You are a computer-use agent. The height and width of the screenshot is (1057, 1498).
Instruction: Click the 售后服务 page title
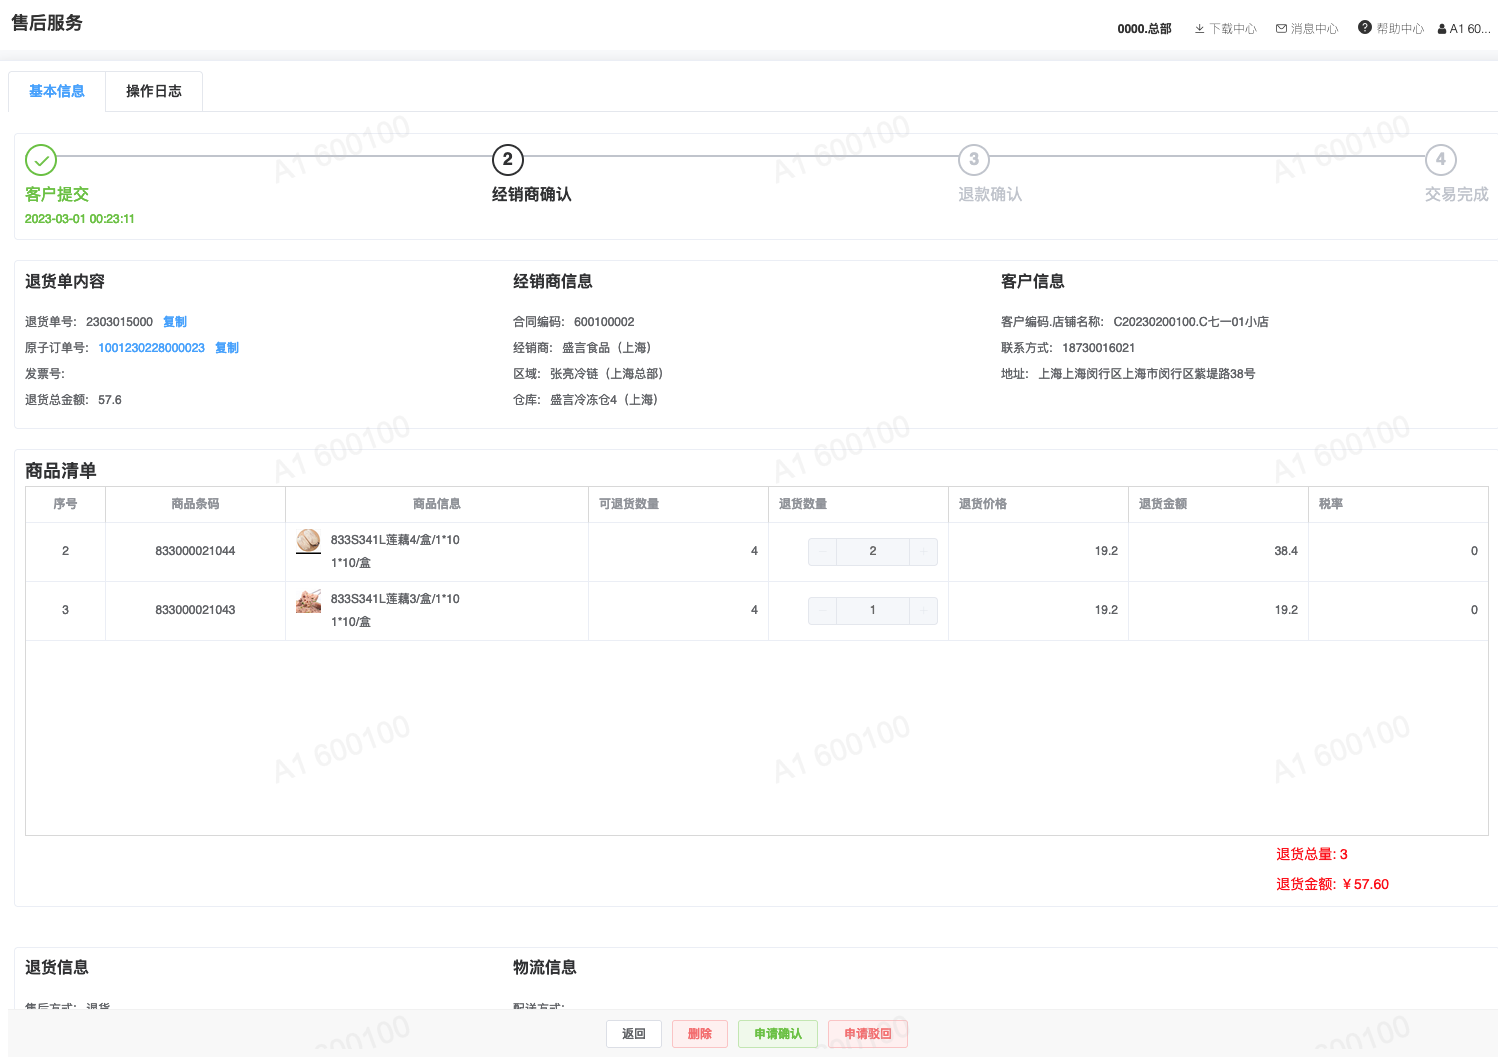[x=47, y=23]
